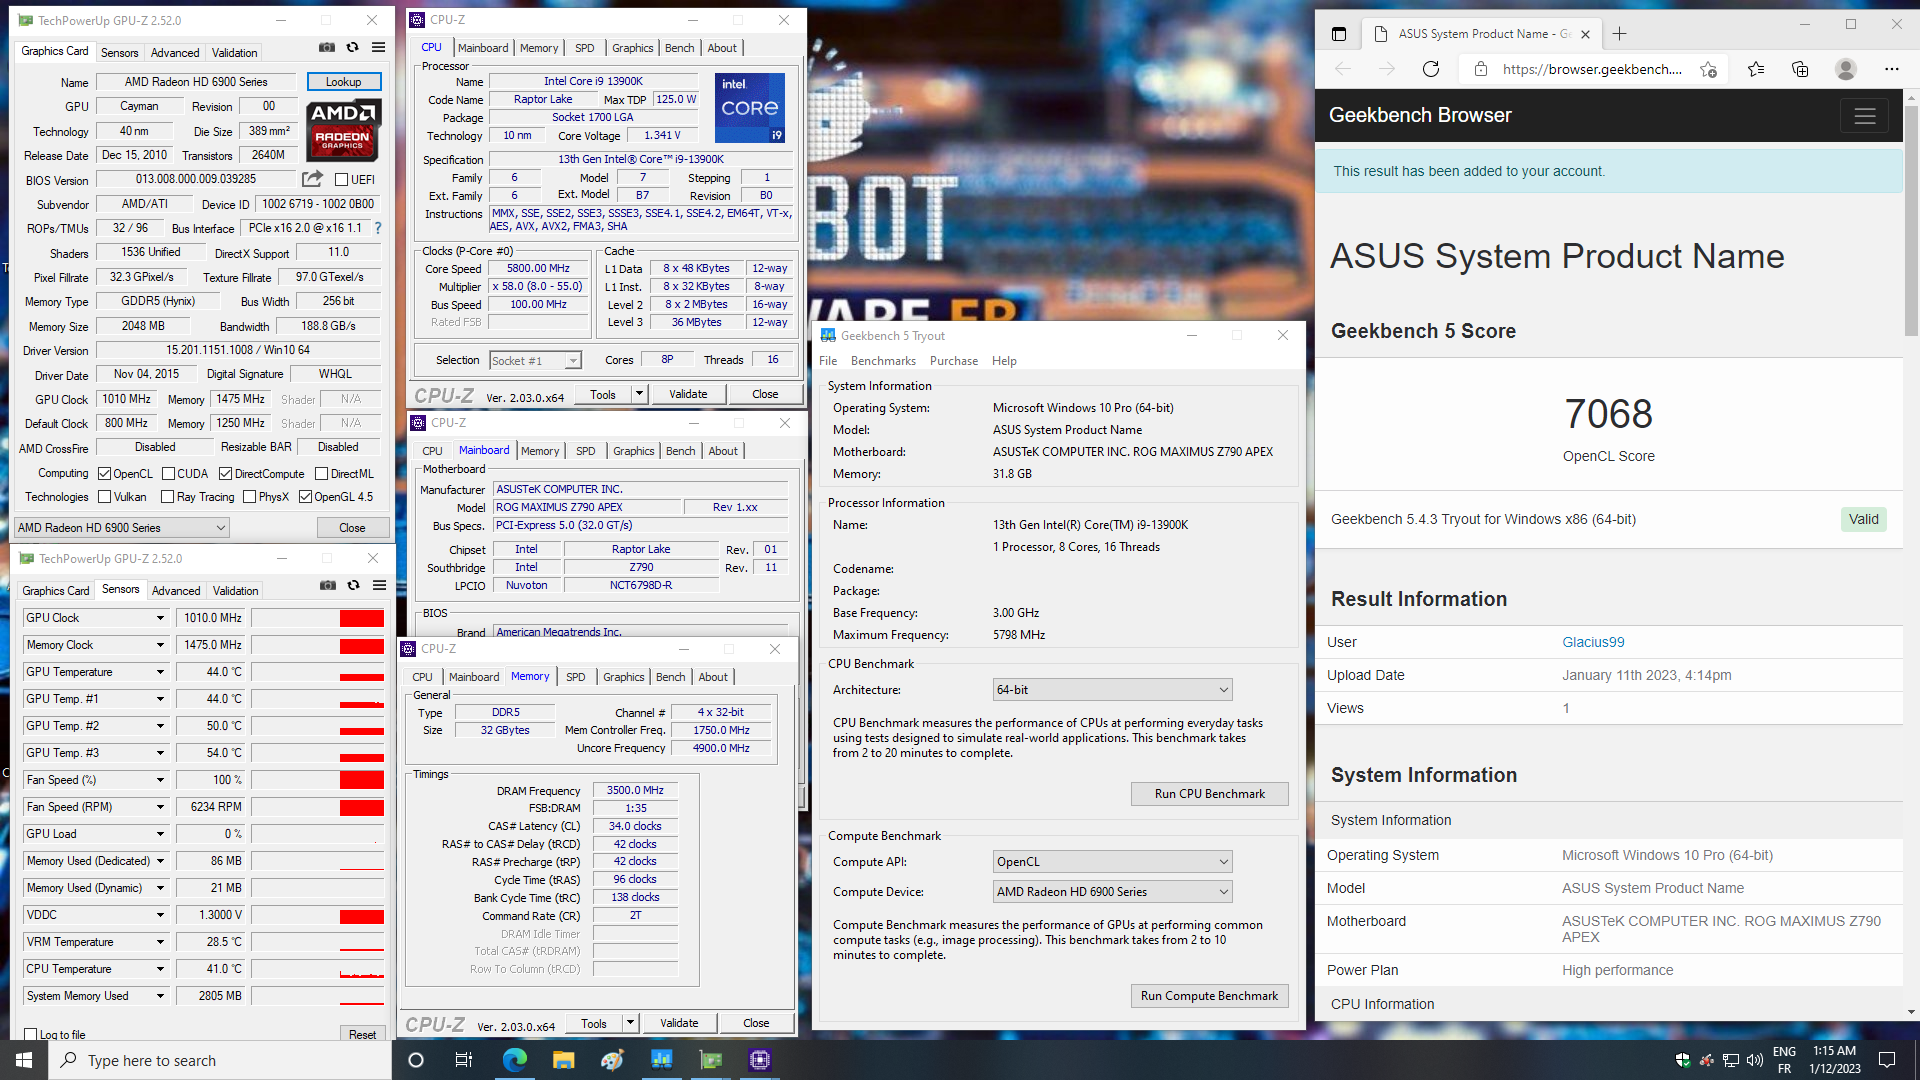Switch to Validation tab in top GPU-Z window
Image resolution: width=1920 pixels, height=1080 pixels.
pyautogui.click(x=235, y=53)
